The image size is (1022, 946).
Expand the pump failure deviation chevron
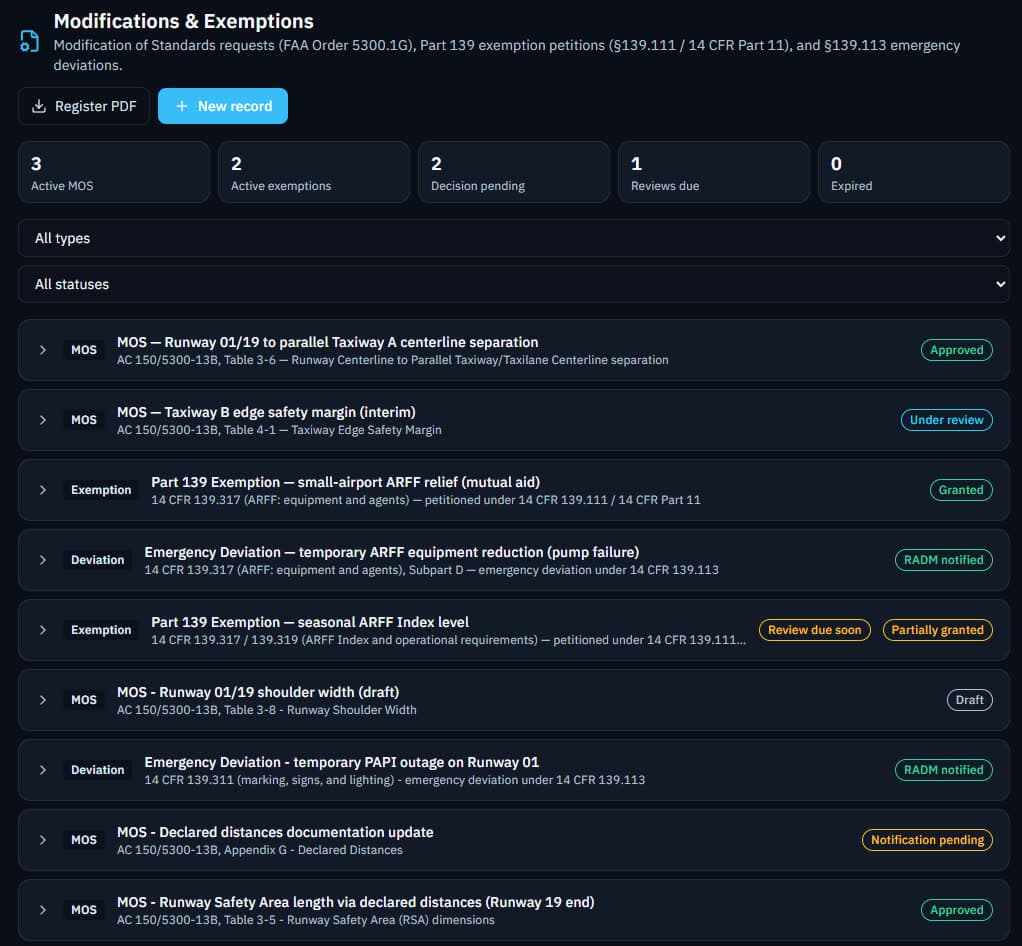(42, 560)
